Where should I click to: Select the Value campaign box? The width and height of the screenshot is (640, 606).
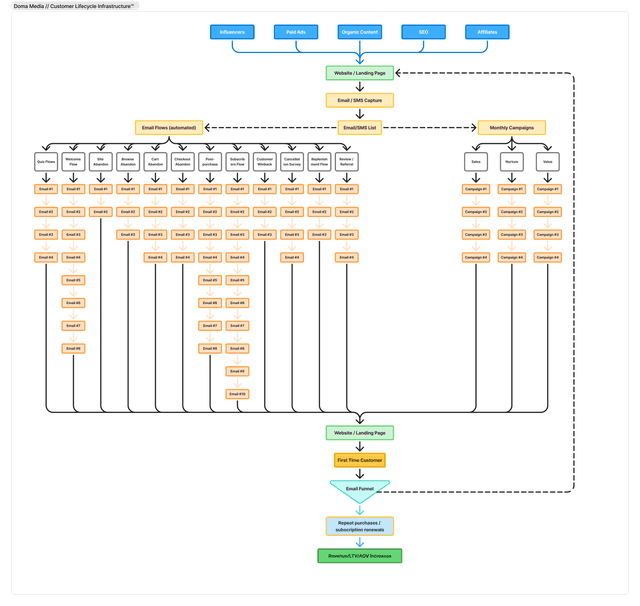tap(548, 162)
